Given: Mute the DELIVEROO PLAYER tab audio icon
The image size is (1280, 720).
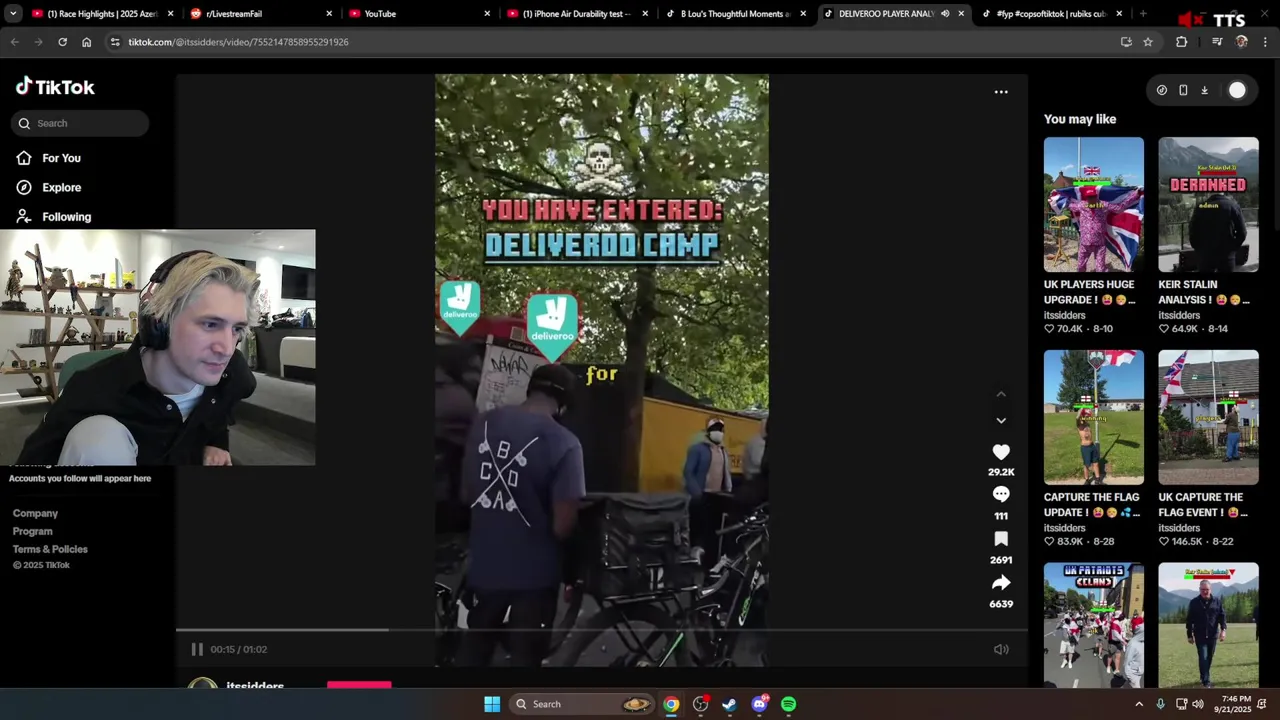Looking at the screenshot, I should pos(945,14).
